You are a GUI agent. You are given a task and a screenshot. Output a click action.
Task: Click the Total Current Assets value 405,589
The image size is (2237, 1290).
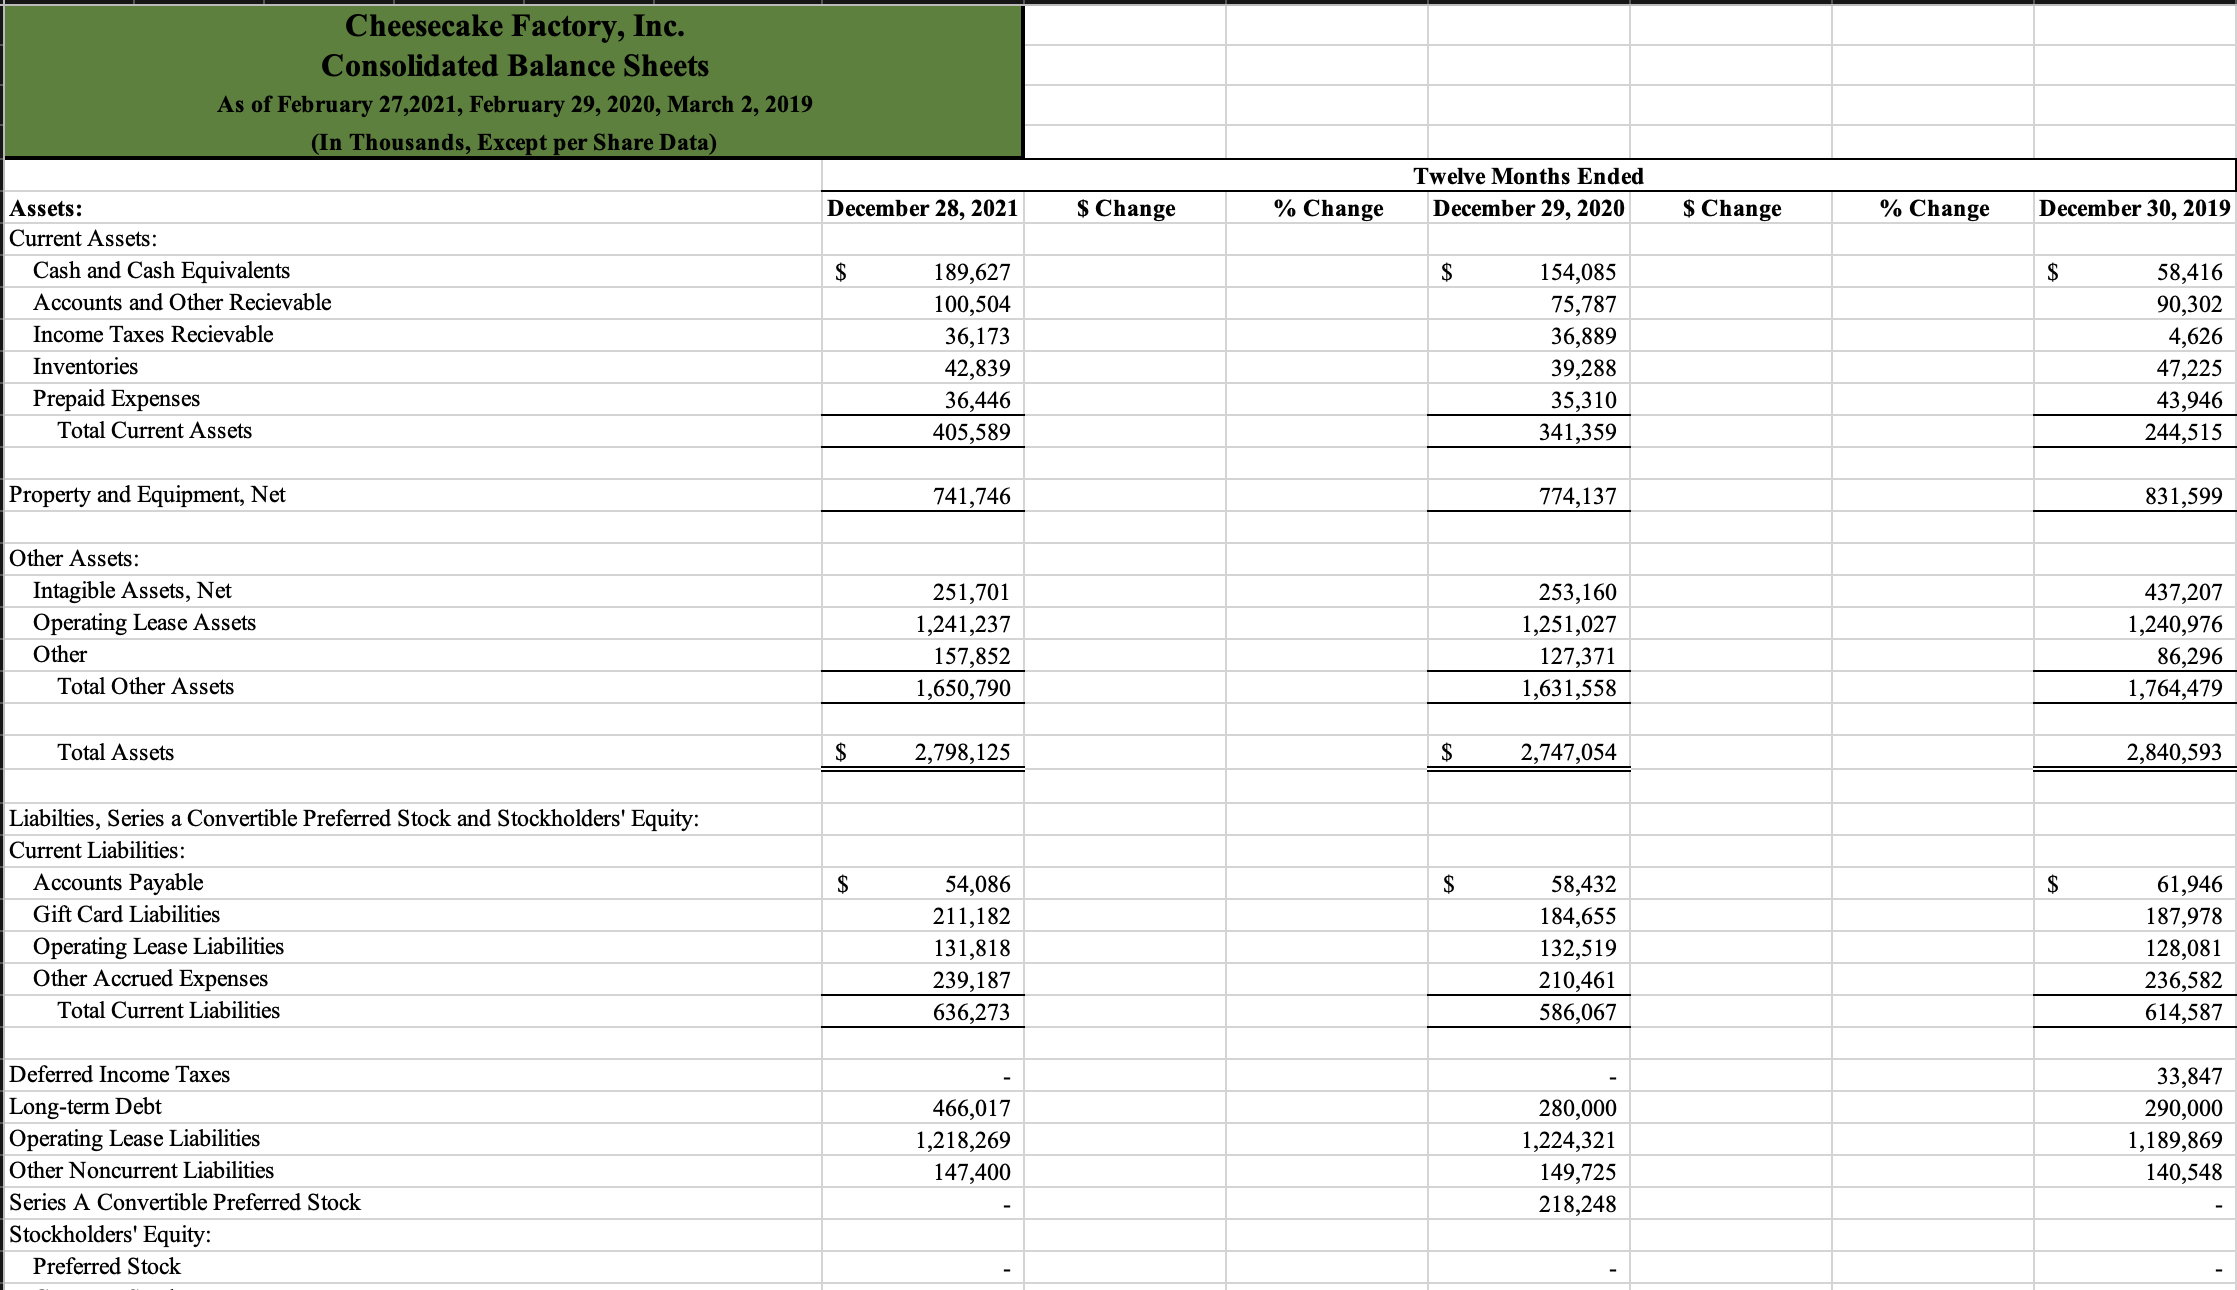[x=973, y=431]
